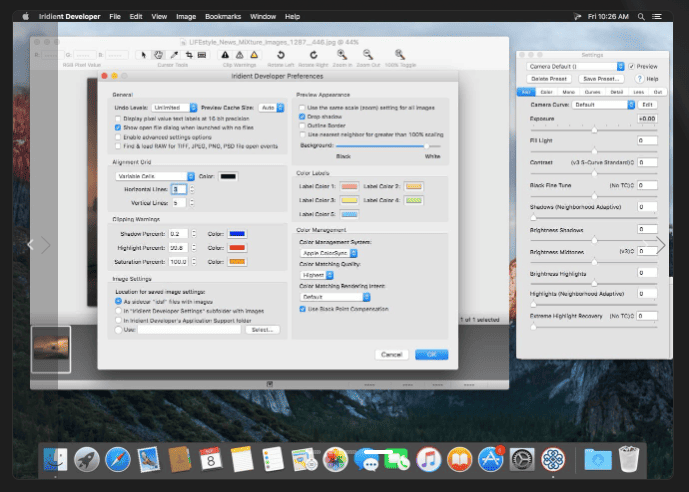The width and height of the screenshot is (689, 492).
Task: Open the Variable Cells grid dropdown
Action: 155,176
